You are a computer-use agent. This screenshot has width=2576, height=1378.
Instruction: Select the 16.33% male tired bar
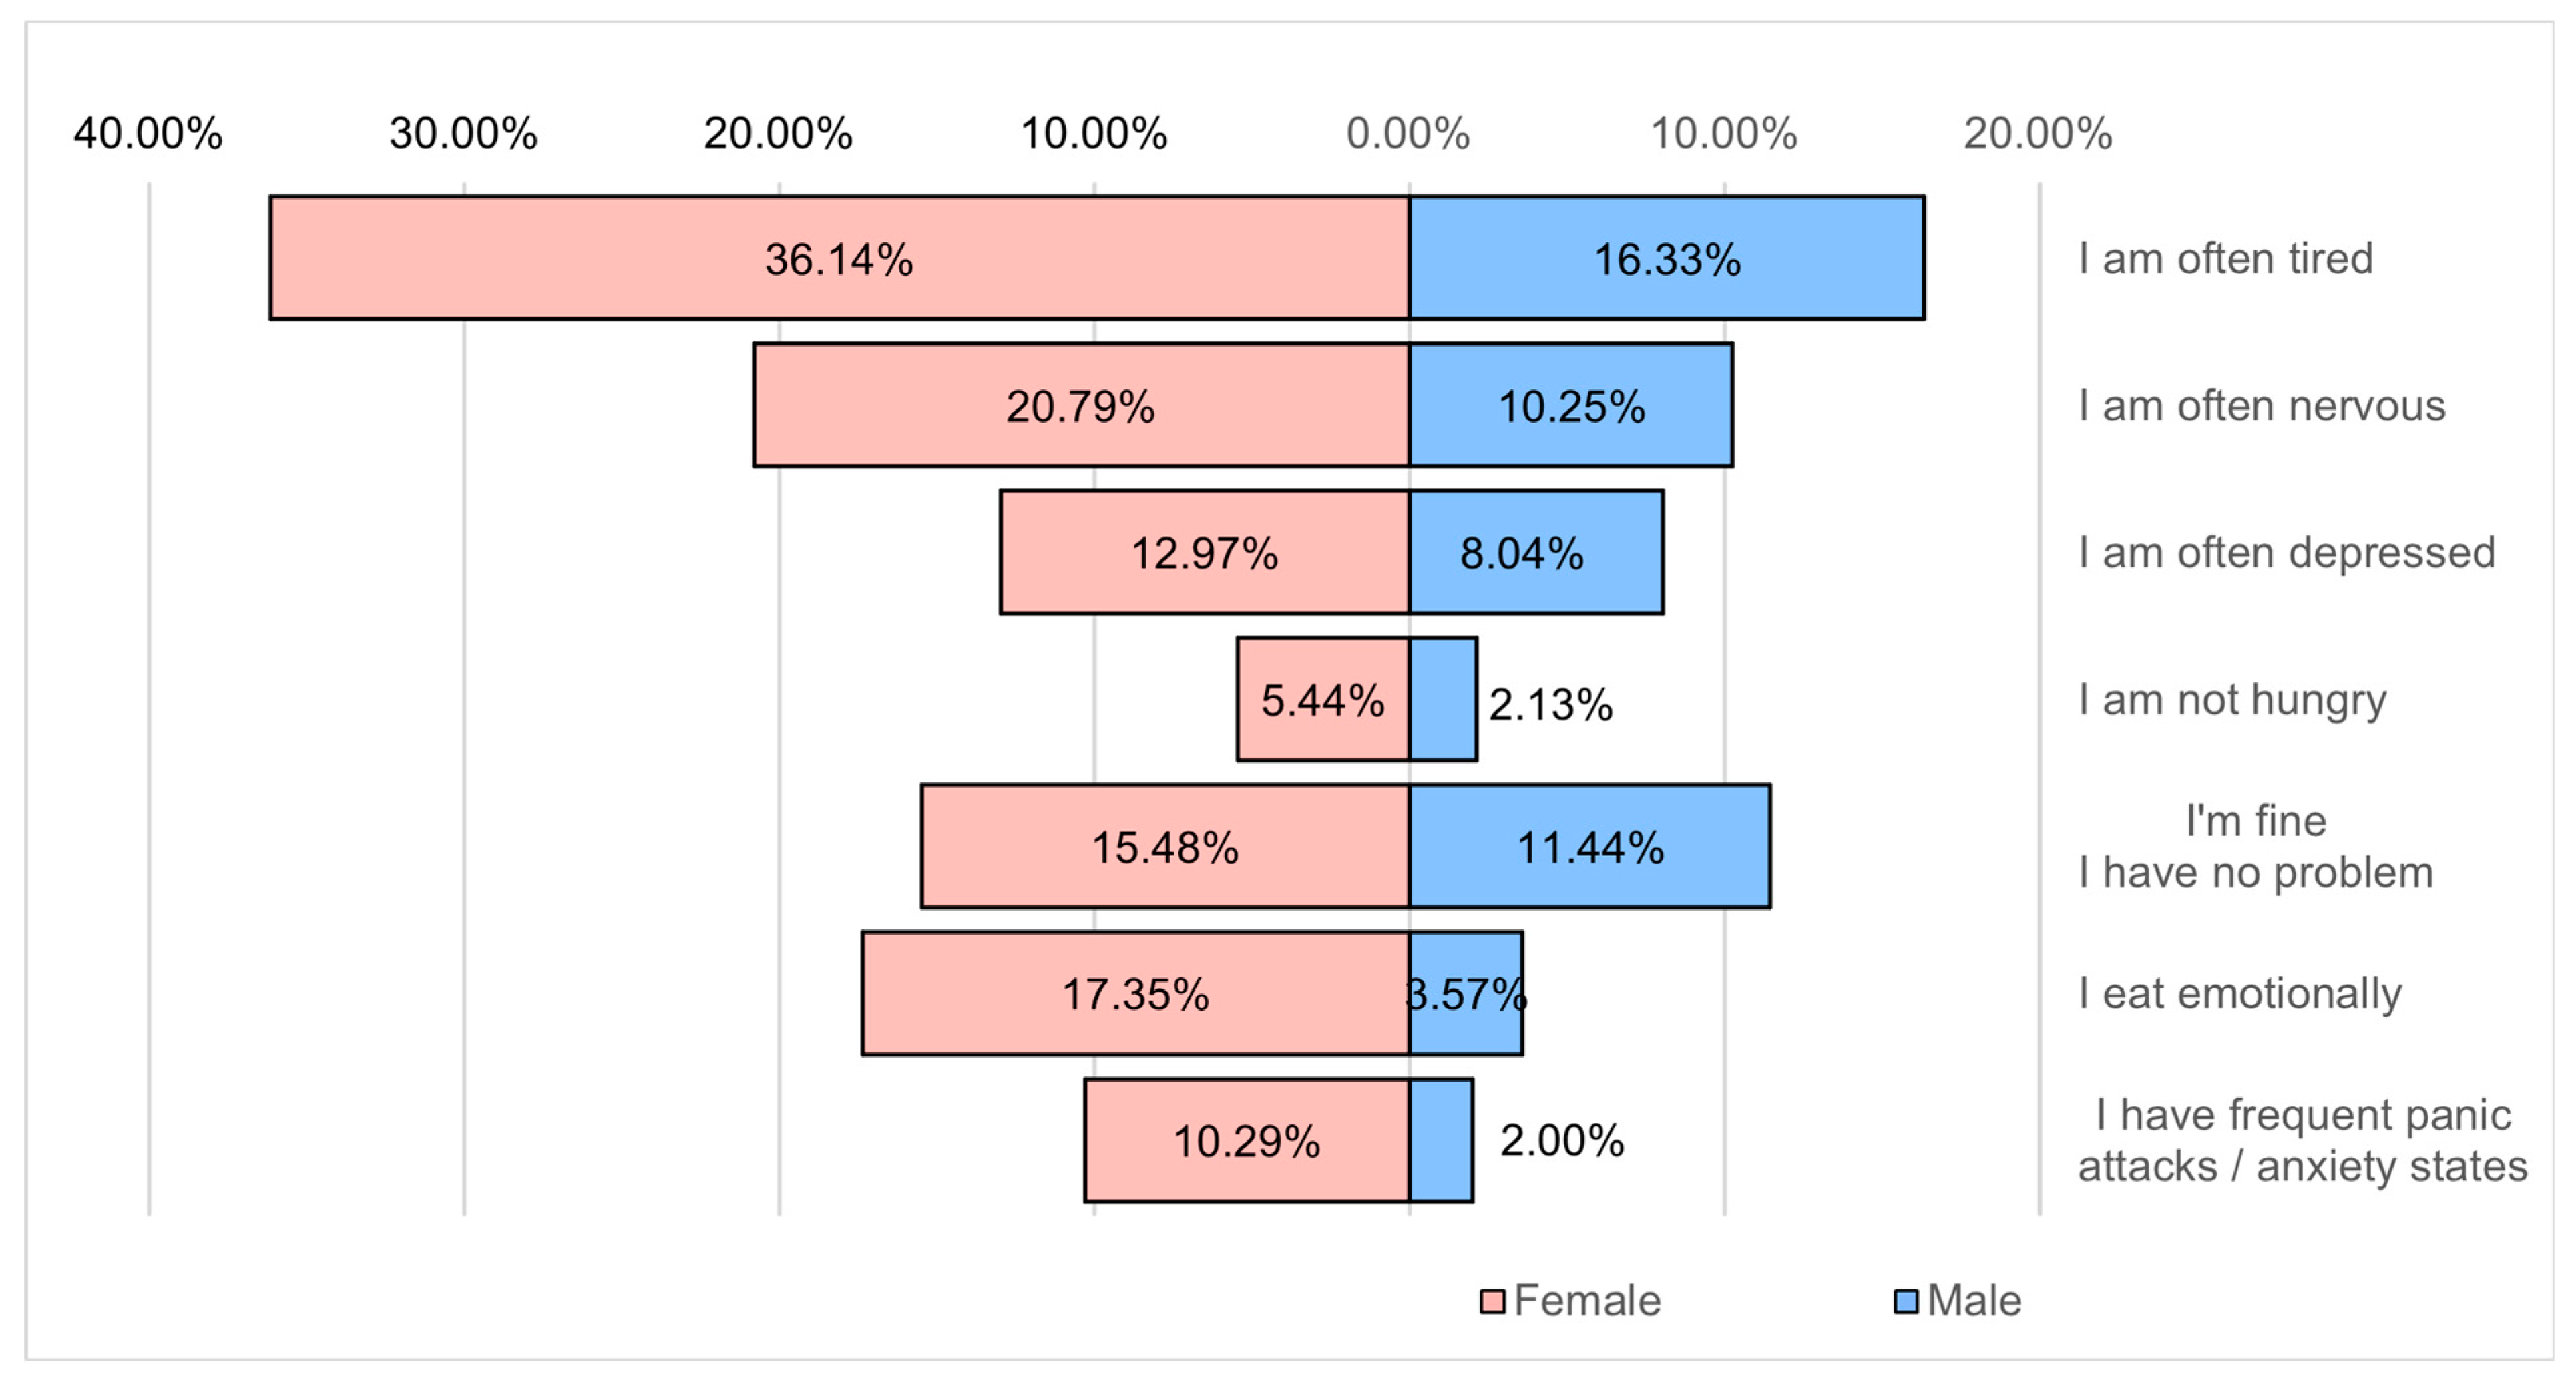(1667, 258)
